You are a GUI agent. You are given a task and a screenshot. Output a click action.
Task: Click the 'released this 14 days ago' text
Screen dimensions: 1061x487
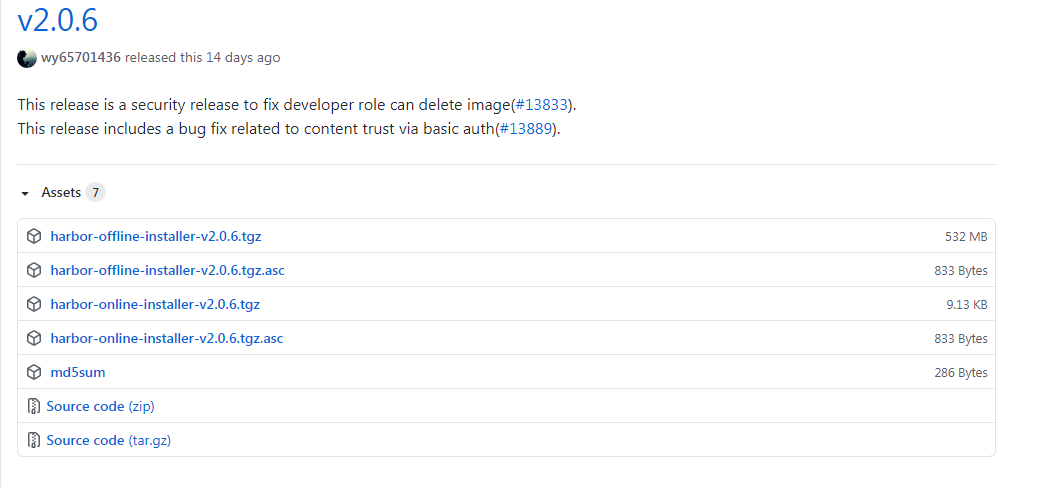[202, 57]
